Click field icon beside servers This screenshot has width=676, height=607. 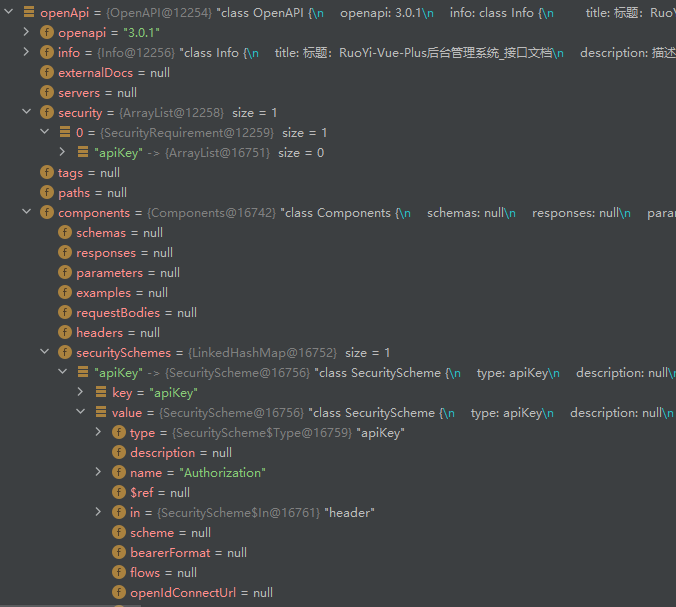[x=47, y=92]
